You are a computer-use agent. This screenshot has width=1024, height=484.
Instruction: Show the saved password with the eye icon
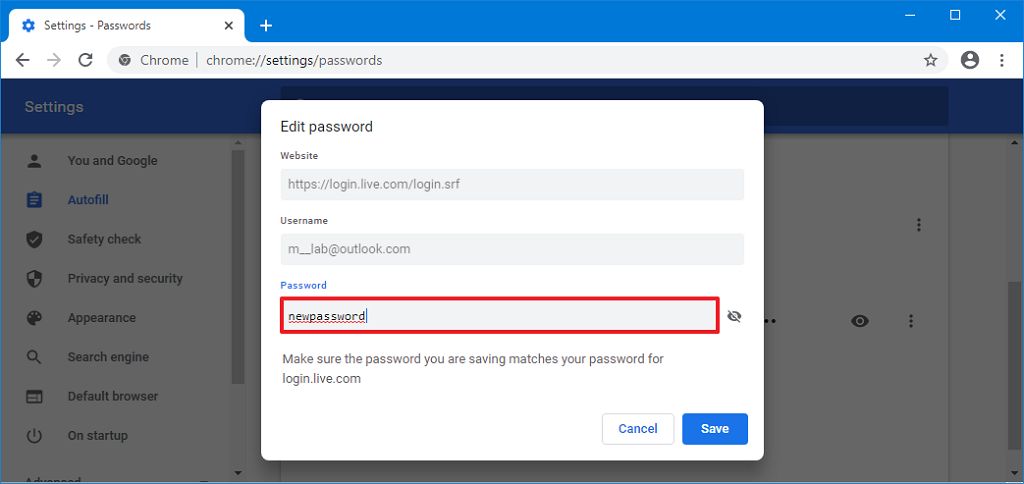pyautogui.click(x=860, y=321)
